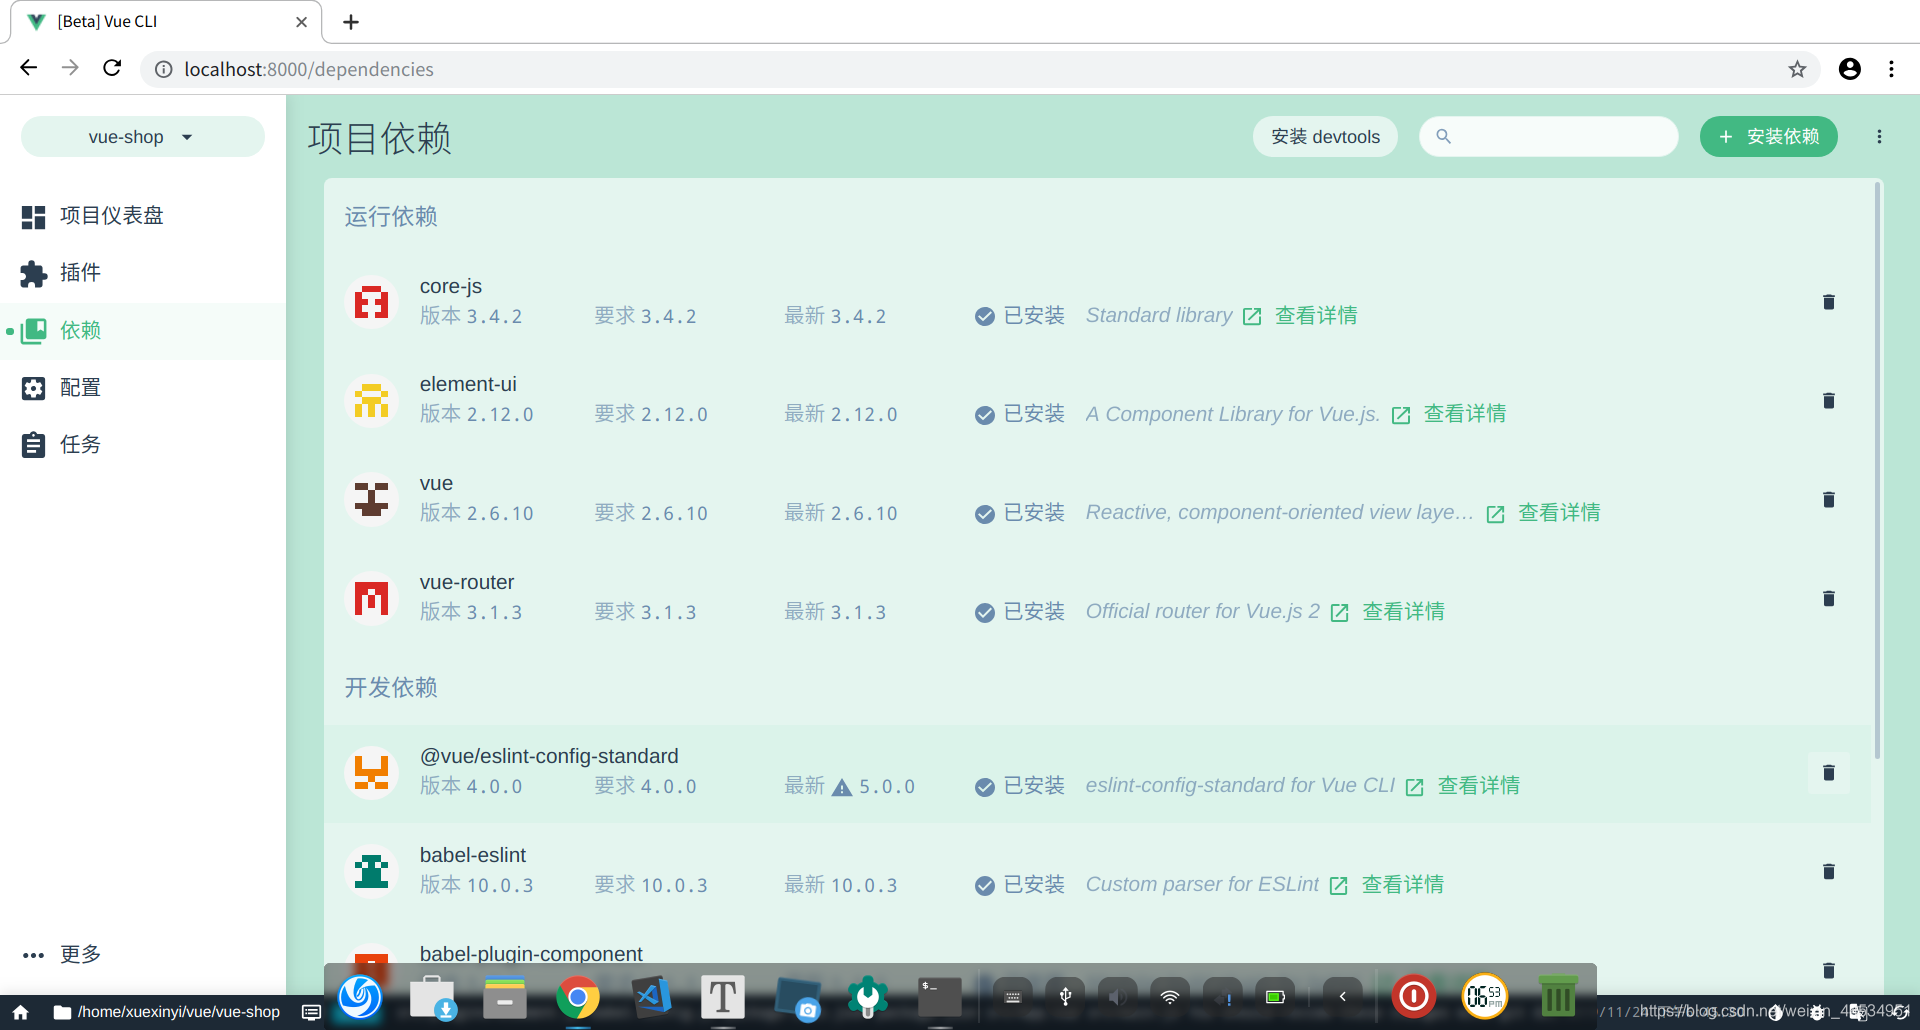Image resolution: width=1920 pixels, height=1030 pixels.
Task: Click the 开发依赖 section heading
Action: click(x=391, y=688)
